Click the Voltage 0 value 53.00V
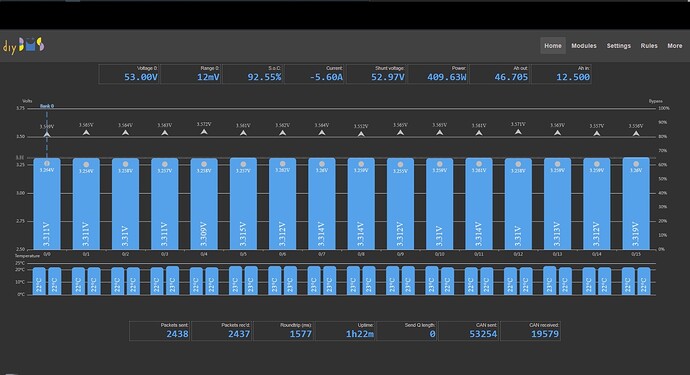The height and width of the screenshot is (375, 690). 141,77
